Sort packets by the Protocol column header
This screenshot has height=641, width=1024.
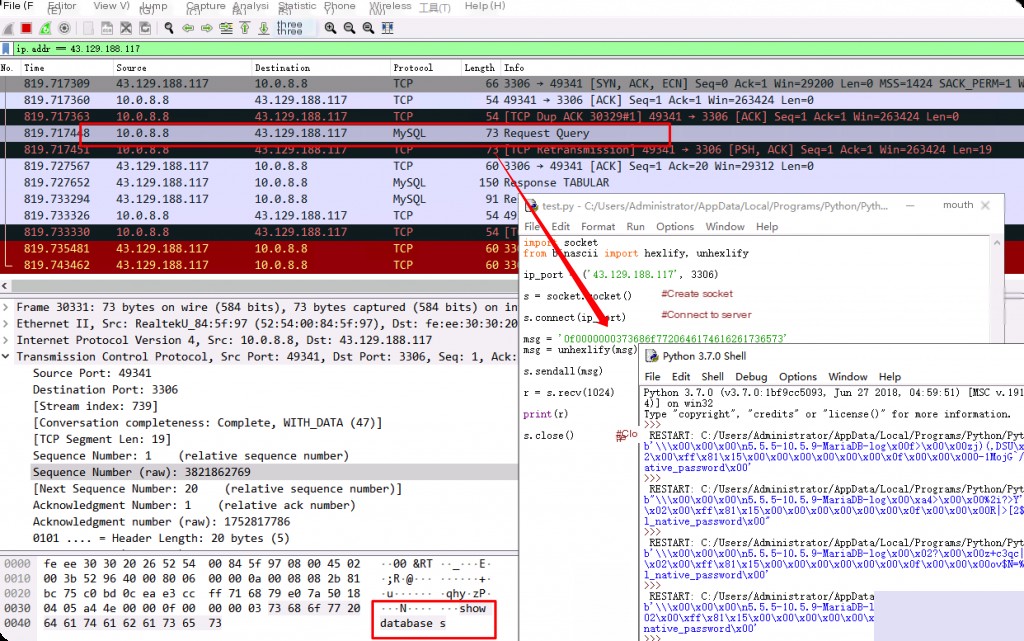[413, 68]
